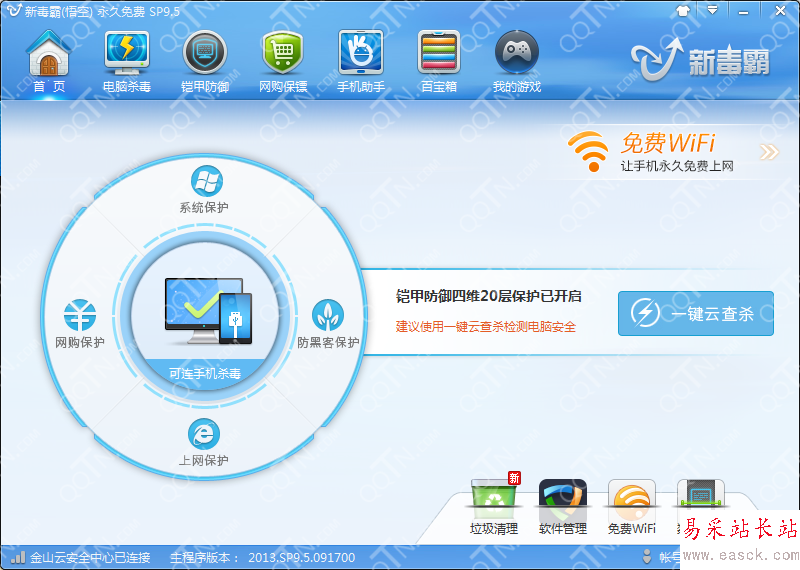Click 主程序版本 label
This screenshot has width=800, height=570.
coord(204,557)
